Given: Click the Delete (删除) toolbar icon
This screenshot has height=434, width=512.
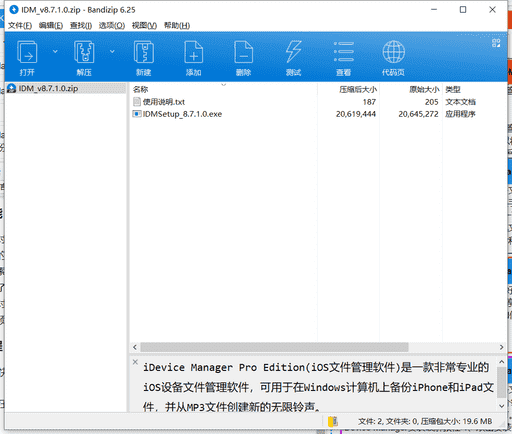Looking at the screenshot, I should 244,52.
